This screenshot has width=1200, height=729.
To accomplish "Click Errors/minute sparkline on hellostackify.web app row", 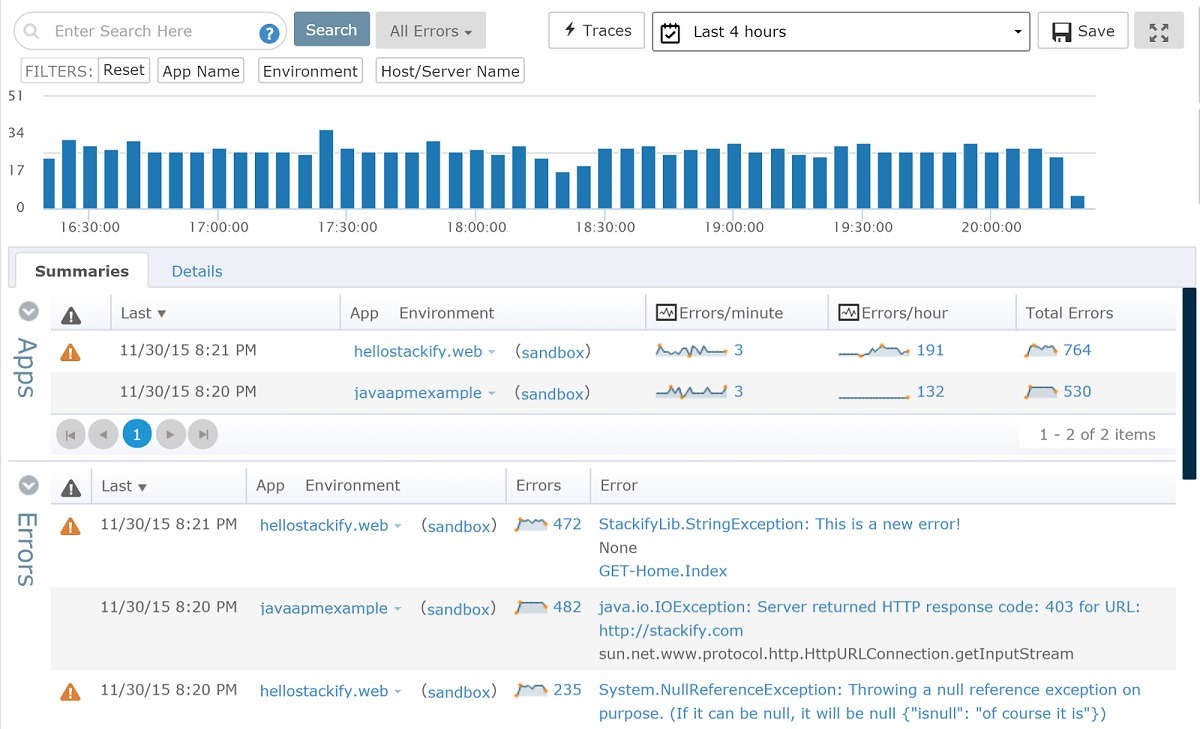I will [x=691, y=350].
